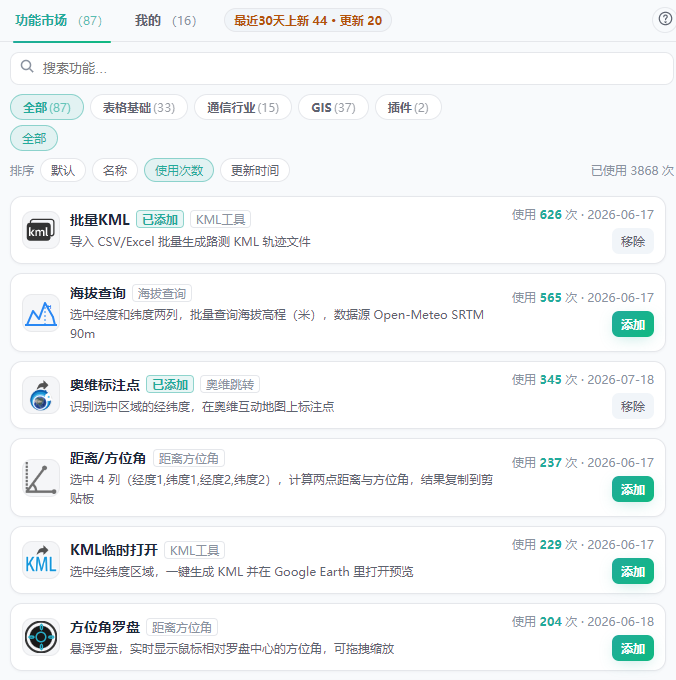Remove 批量KML with 移除 button
The height and width of the screenshot is (680, 676).
point(633,241)
